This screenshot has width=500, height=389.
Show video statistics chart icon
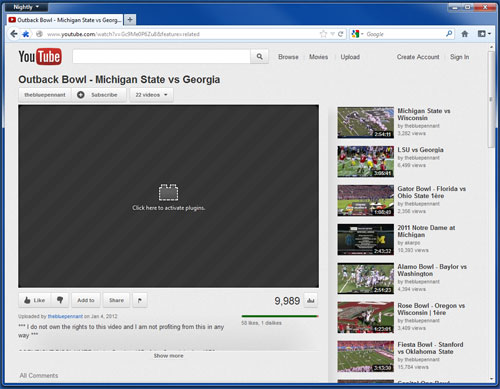pos(311,300)
